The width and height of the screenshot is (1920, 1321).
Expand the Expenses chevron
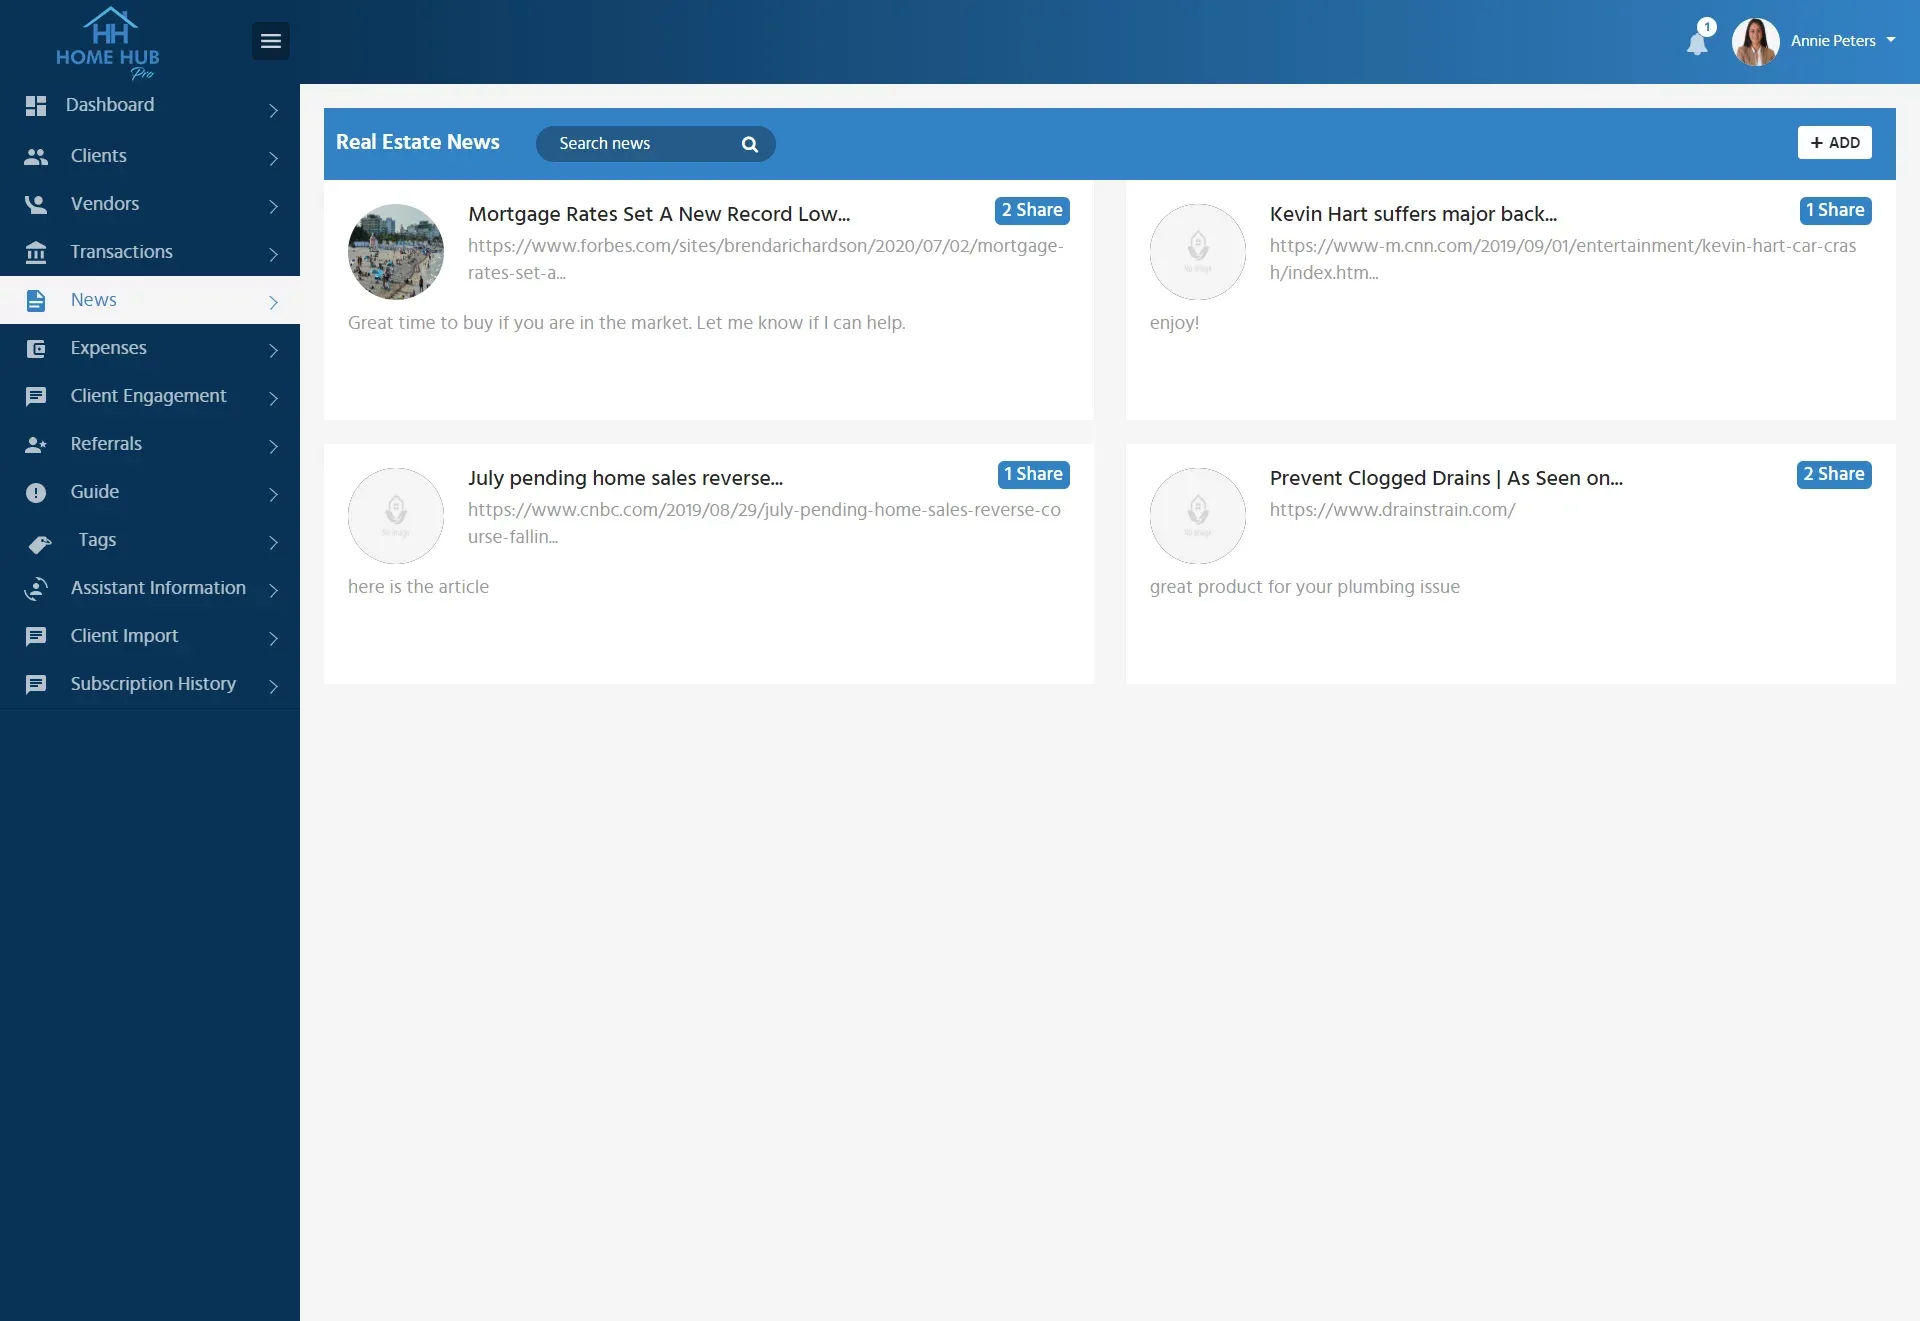click(273, 350)
